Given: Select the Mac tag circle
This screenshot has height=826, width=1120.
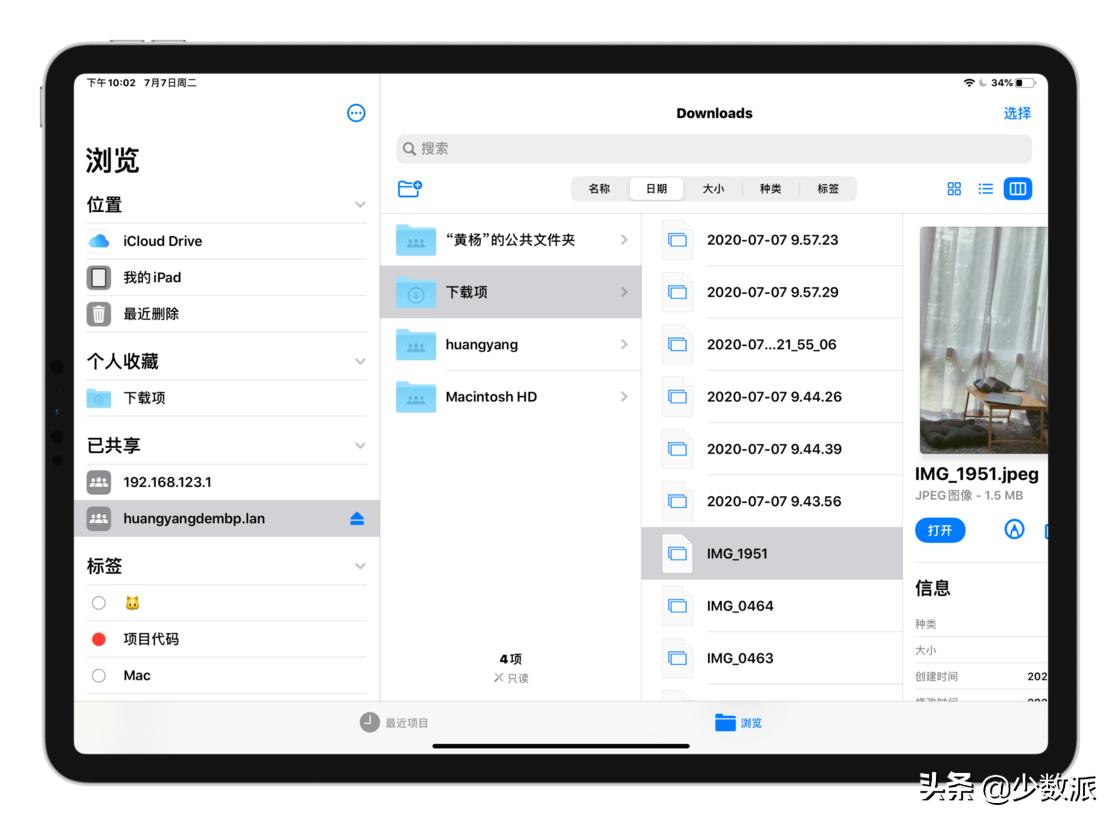Looking at the screenshot, I should (99, 675).
